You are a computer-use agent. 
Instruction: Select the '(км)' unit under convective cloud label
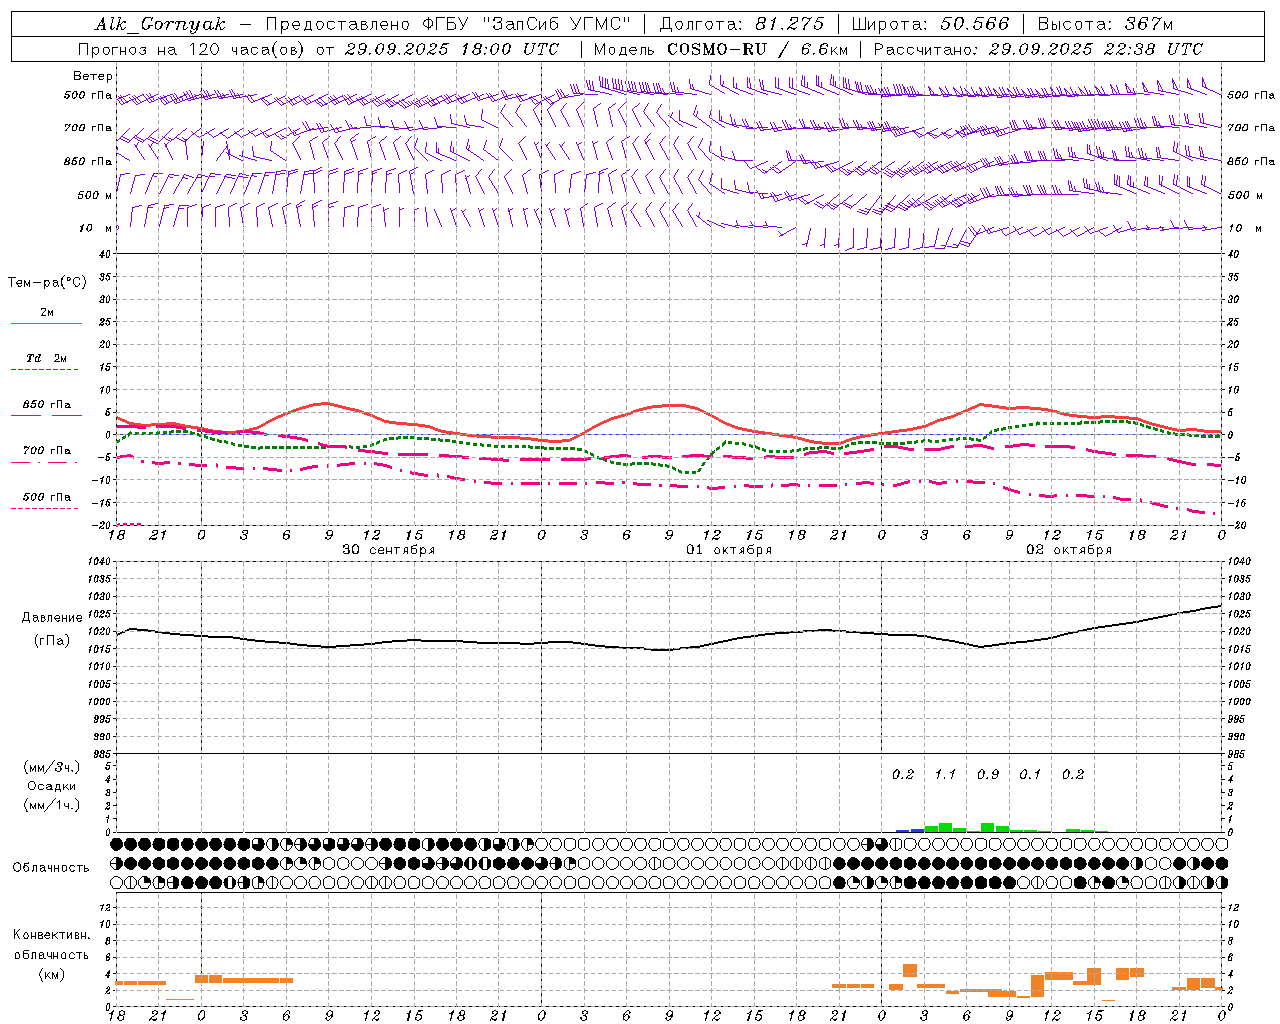point(52,974)
